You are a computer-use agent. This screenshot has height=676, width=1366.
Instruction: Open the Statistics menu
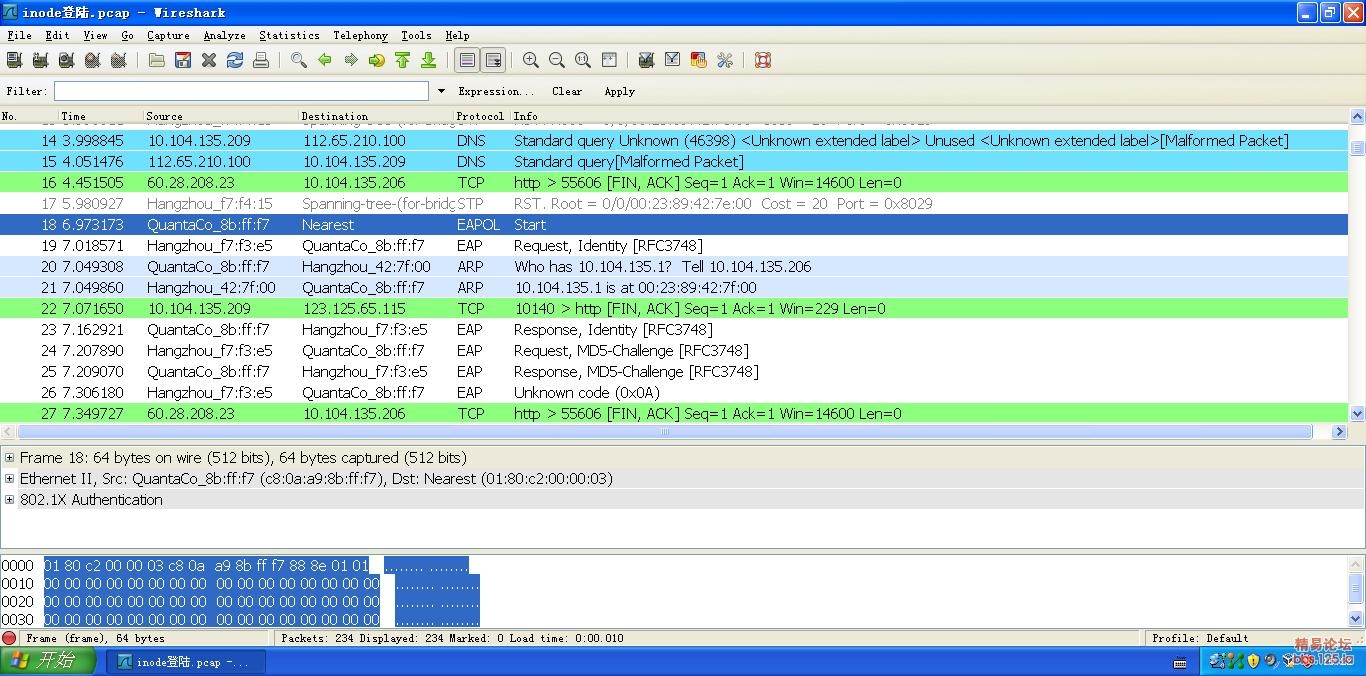click(290, 35)
